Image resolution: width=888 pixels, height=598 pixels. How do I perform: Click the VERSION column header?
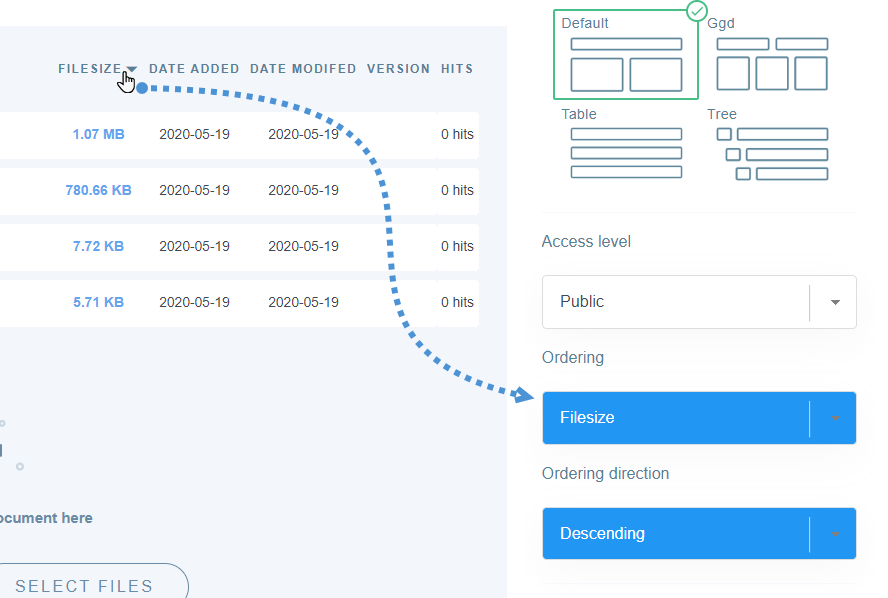click(x=398, y=69)
